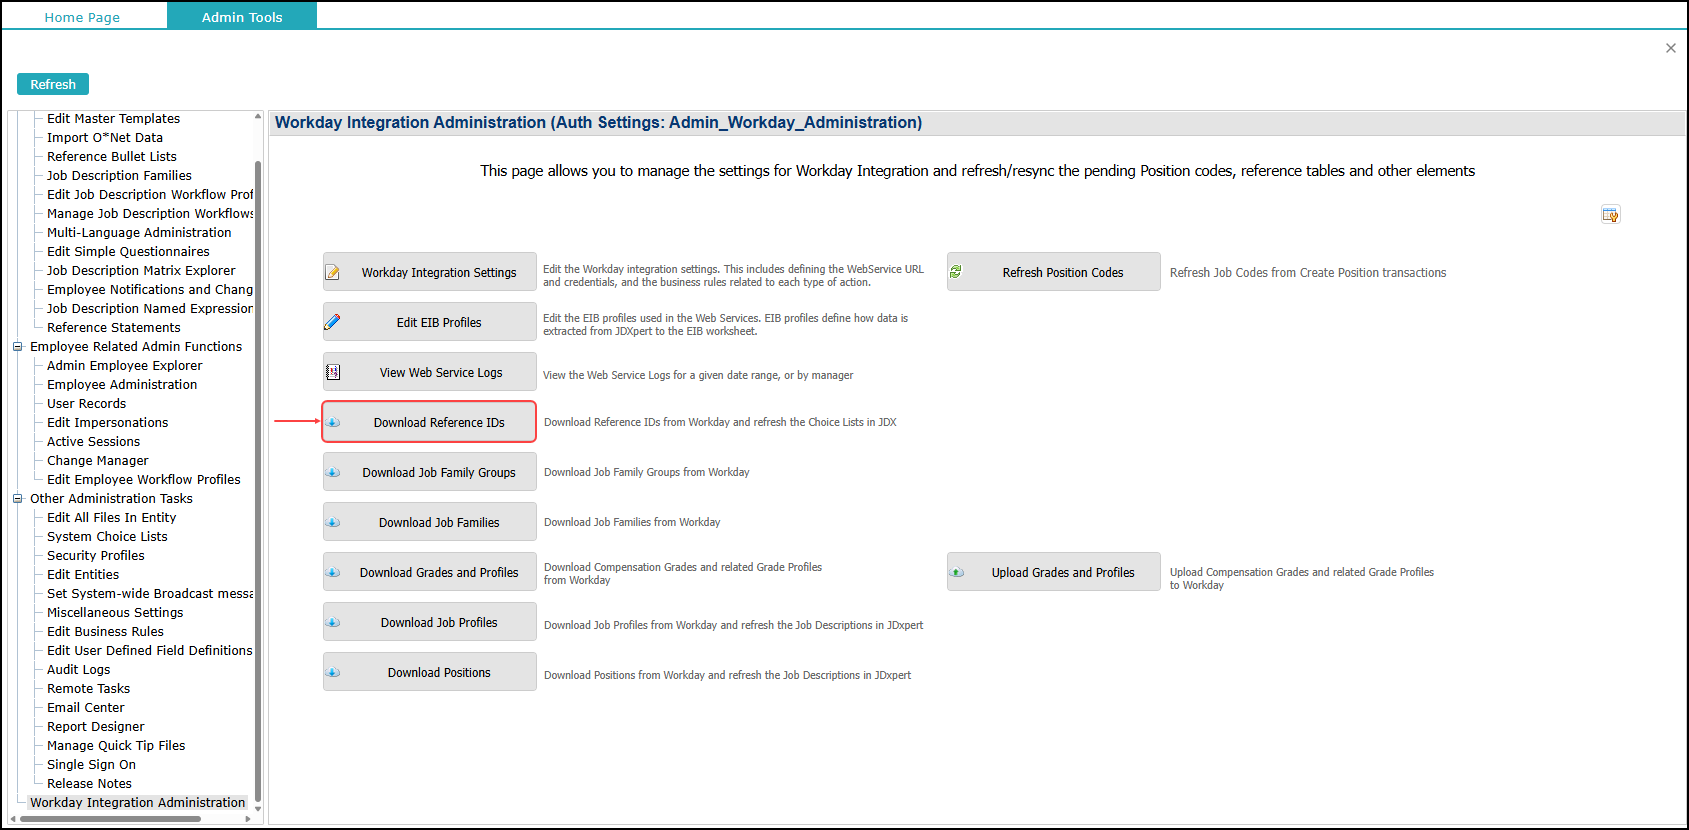Click the tree panel horizontal scrollbar

pyautogui.click(x=110, y=819)
